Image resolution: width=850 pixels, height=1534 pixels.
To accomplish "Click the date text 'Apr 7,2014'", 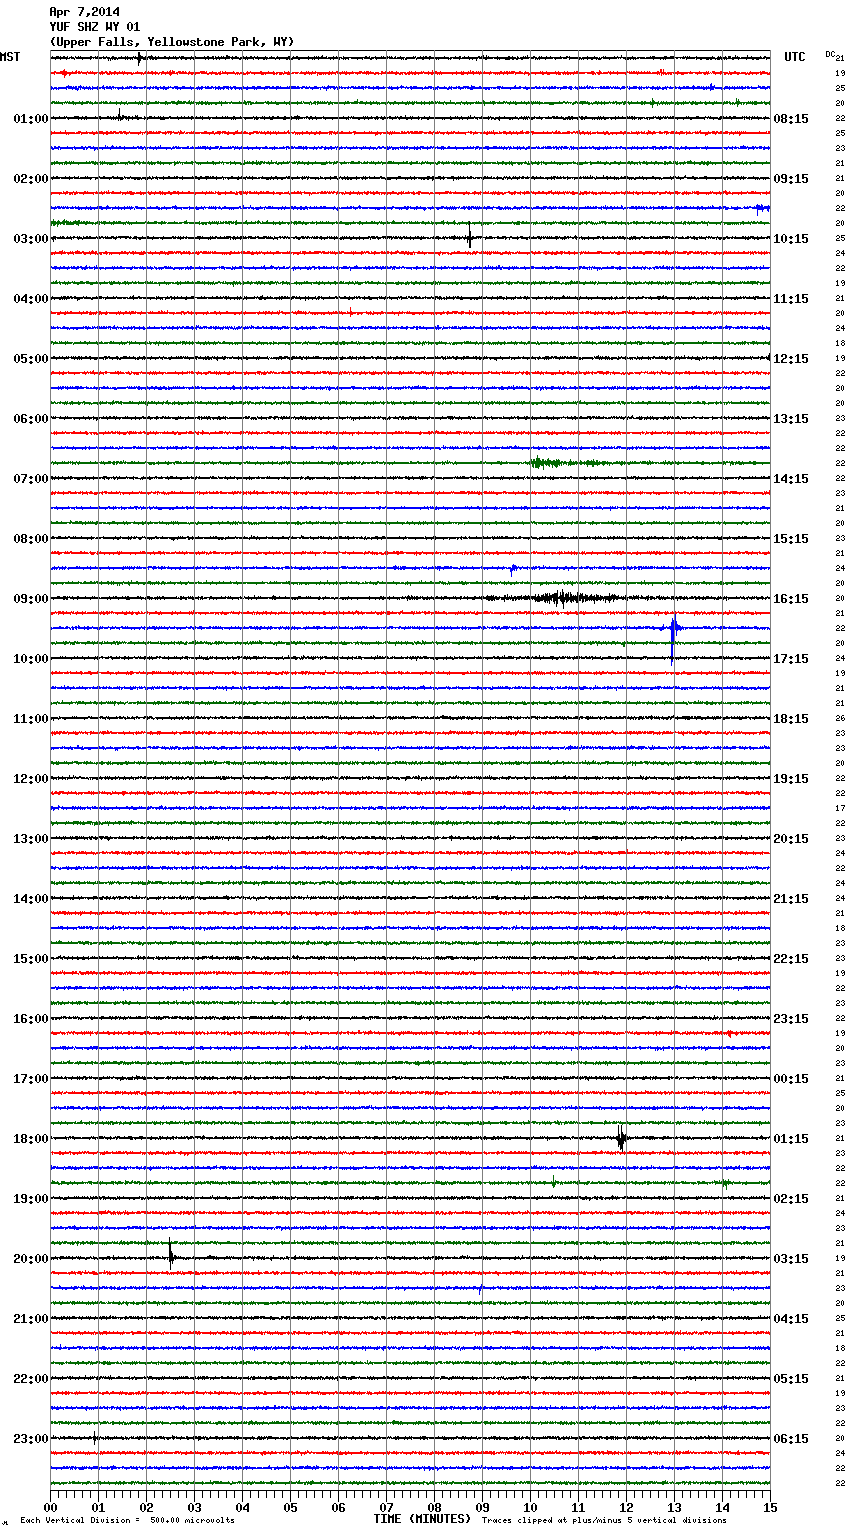I will point(84,12).
